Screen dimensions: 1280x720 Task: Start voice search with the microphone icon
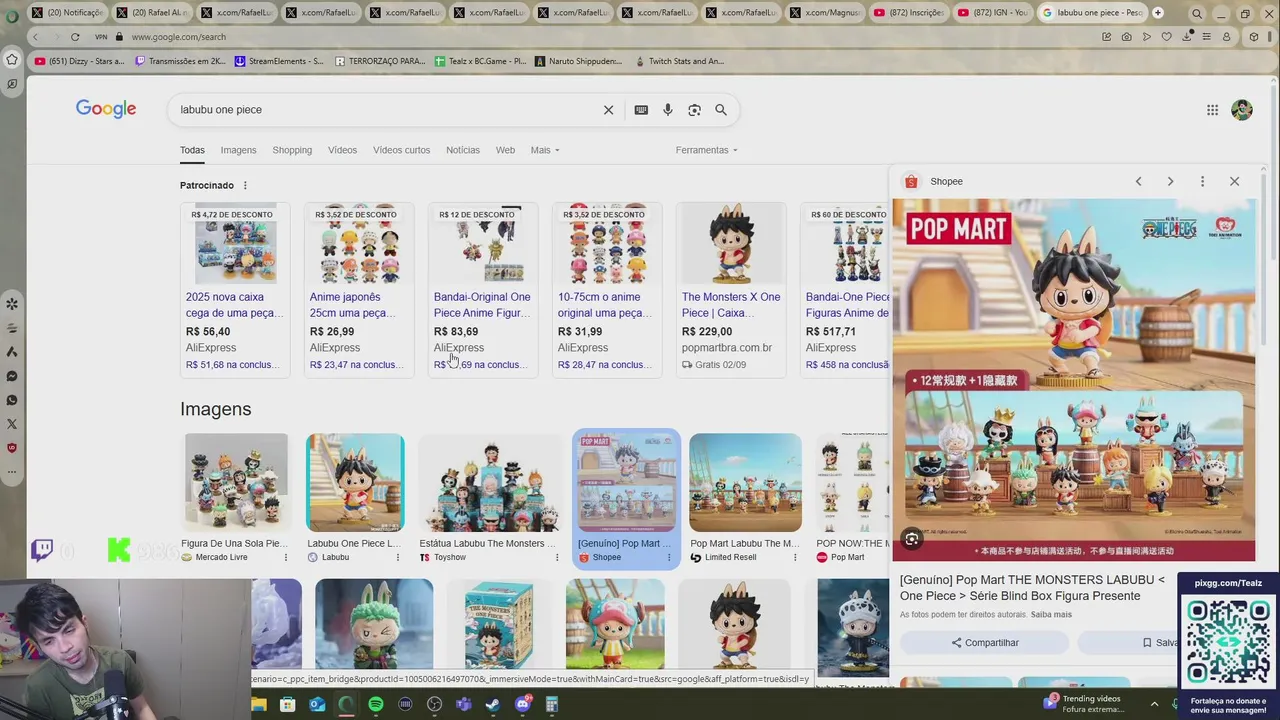pyautogui.click(x=668, y=110)
